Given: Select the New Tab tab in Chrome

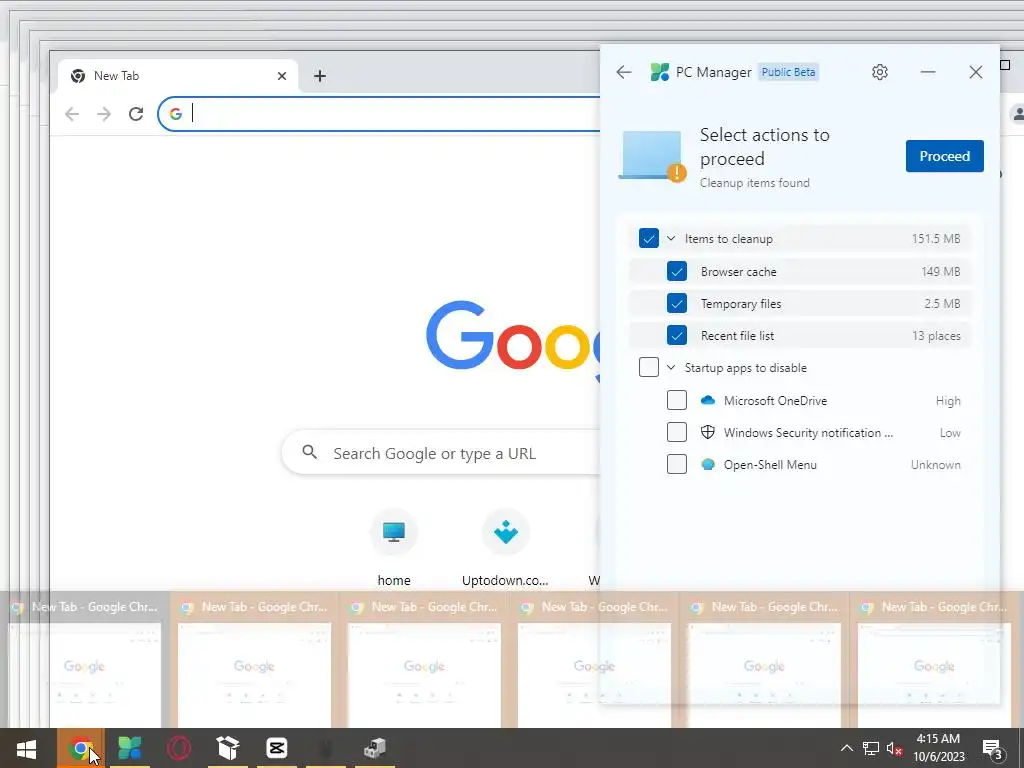Looking at the screenshot, I should 178,76.
